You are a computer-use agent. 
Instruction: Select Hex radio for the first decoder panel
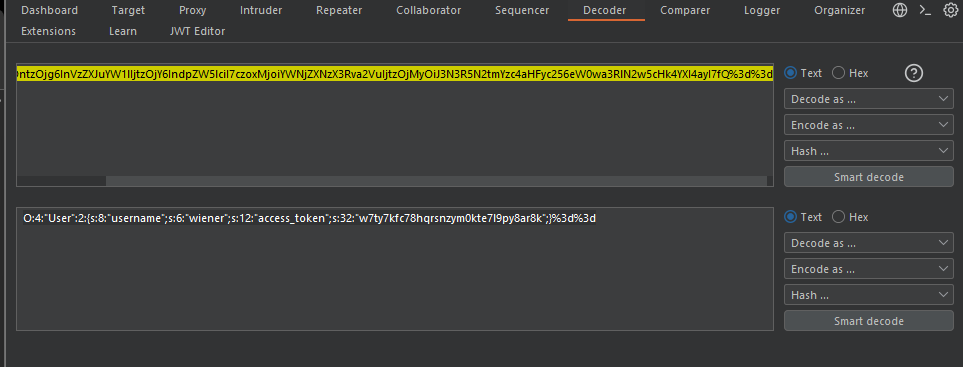[x=838, y=73]
